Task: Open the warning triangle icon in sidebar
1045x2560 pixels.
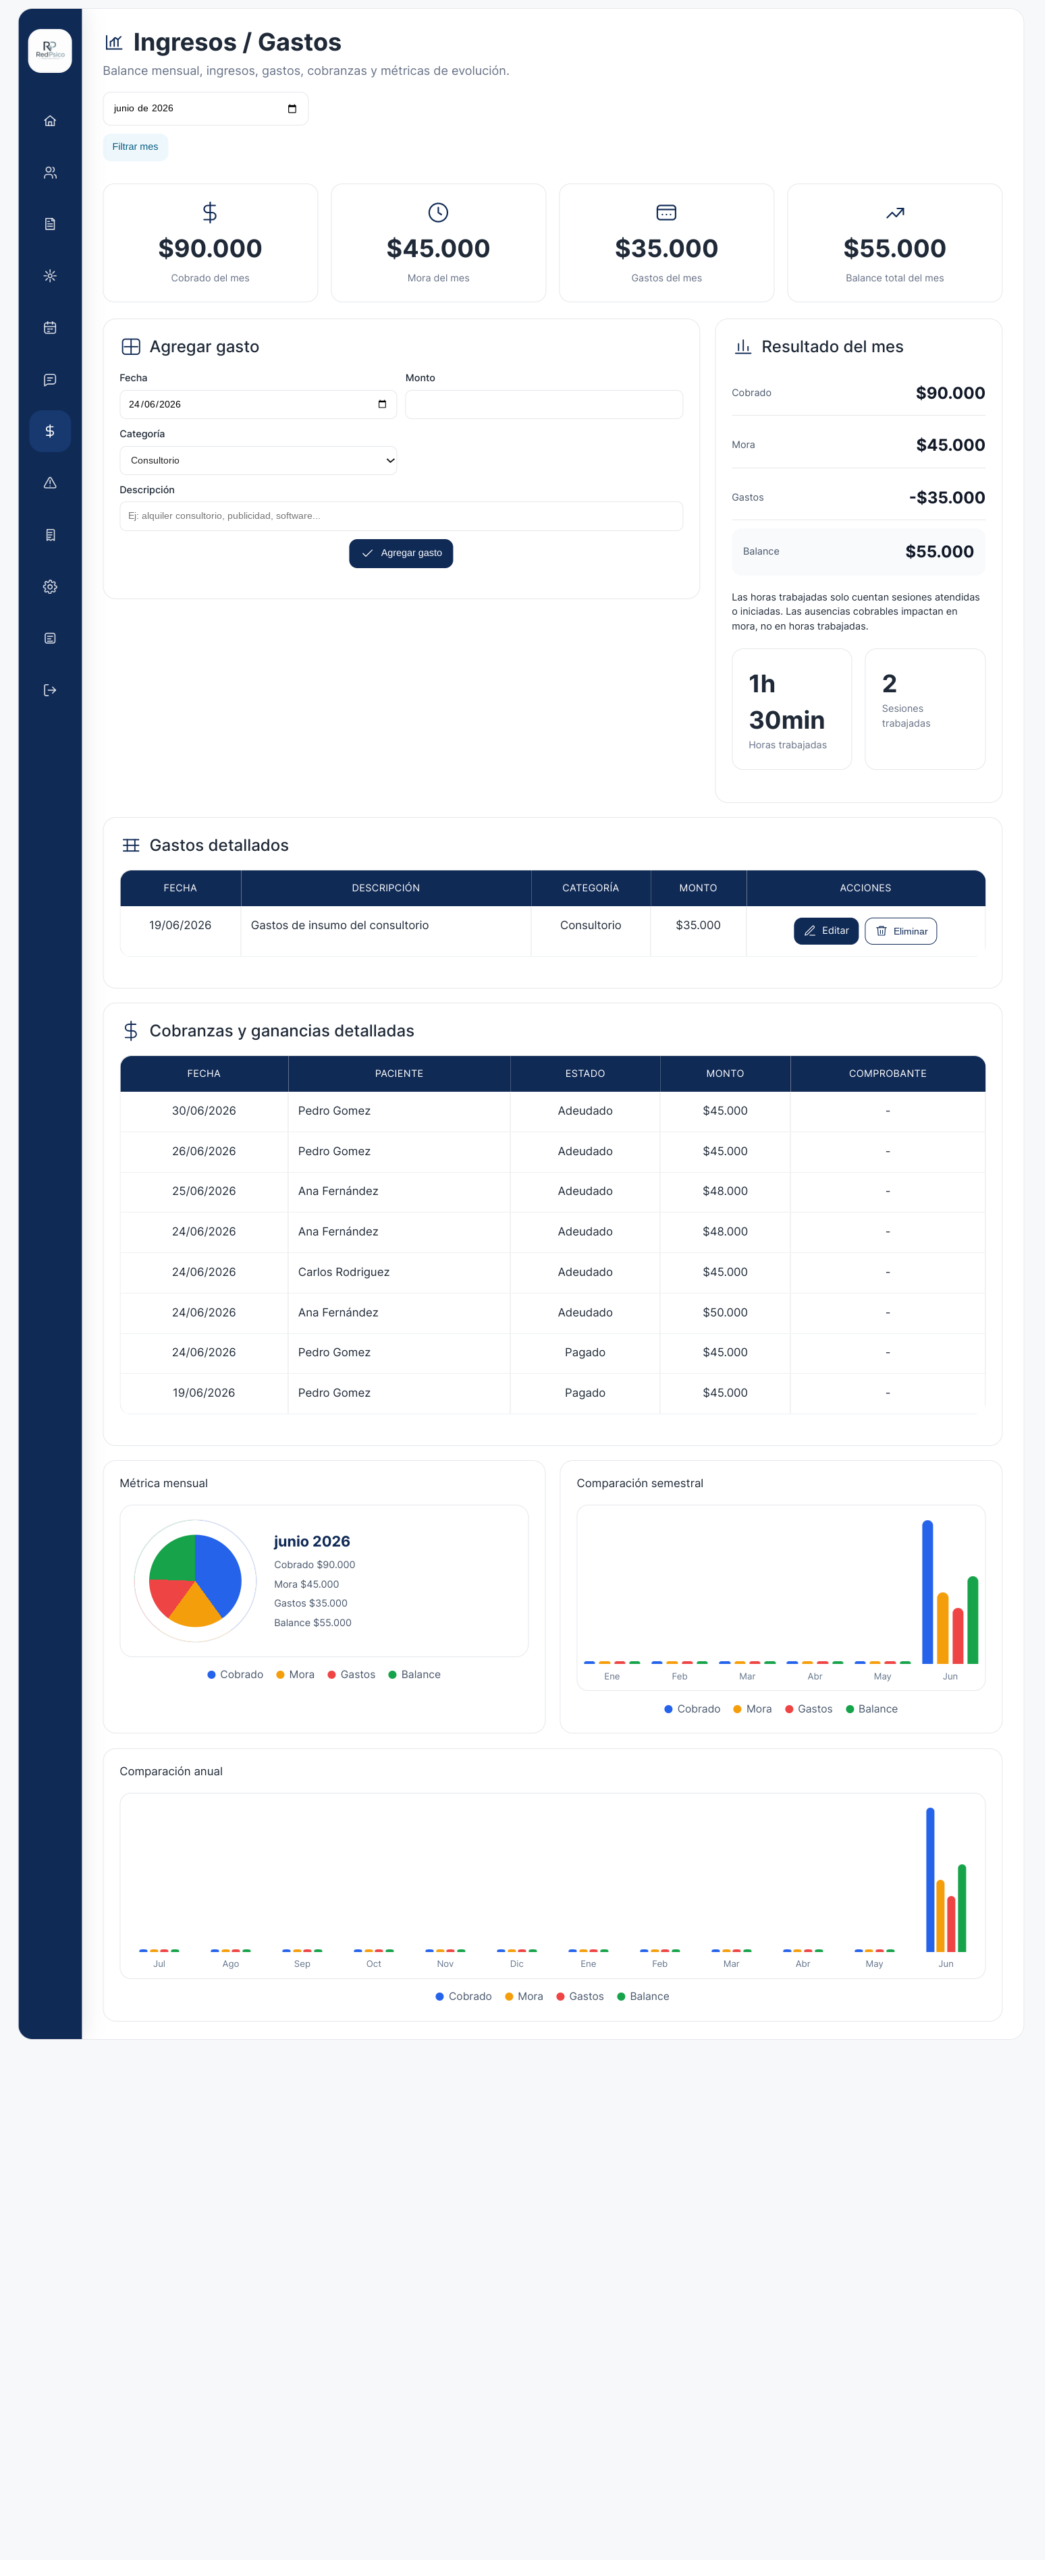Action: pyautogui.click(x=50, y=483)
